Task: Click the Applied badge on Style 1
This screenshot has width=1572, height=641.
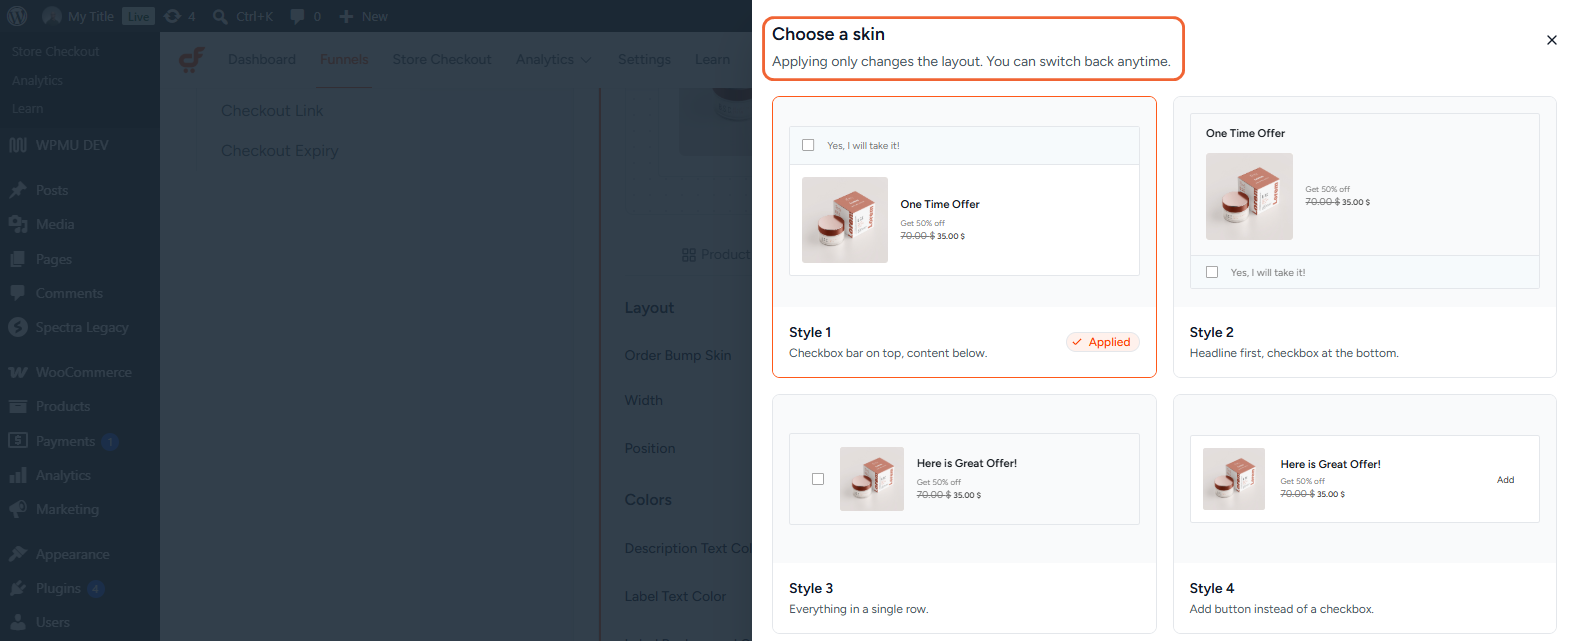Action: coord(1102,342)
